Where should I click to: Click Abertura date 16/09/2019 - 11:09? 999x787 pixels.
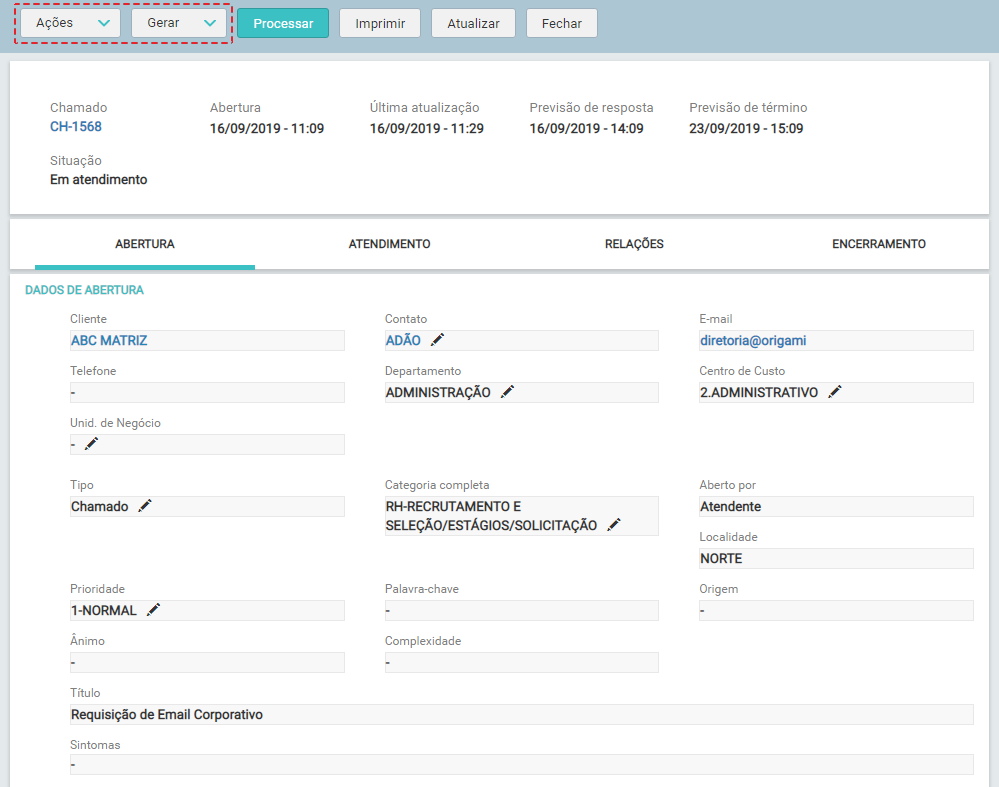point(267,129)
